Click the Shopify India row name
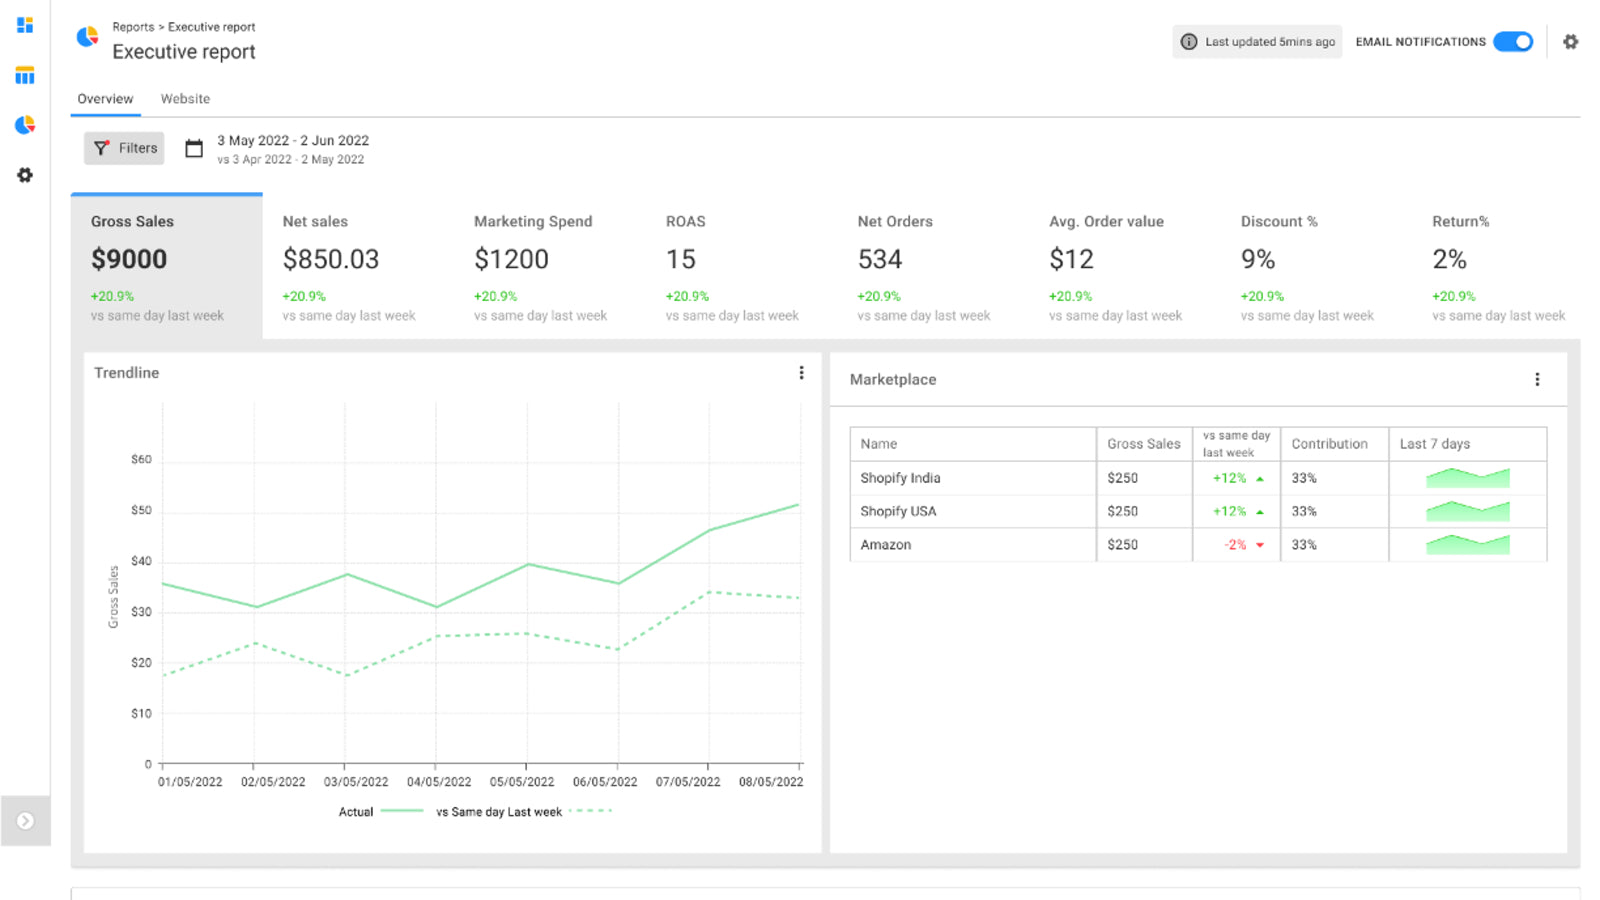The height and width of the screenshot is (900, 1600). tap(900, 478)
